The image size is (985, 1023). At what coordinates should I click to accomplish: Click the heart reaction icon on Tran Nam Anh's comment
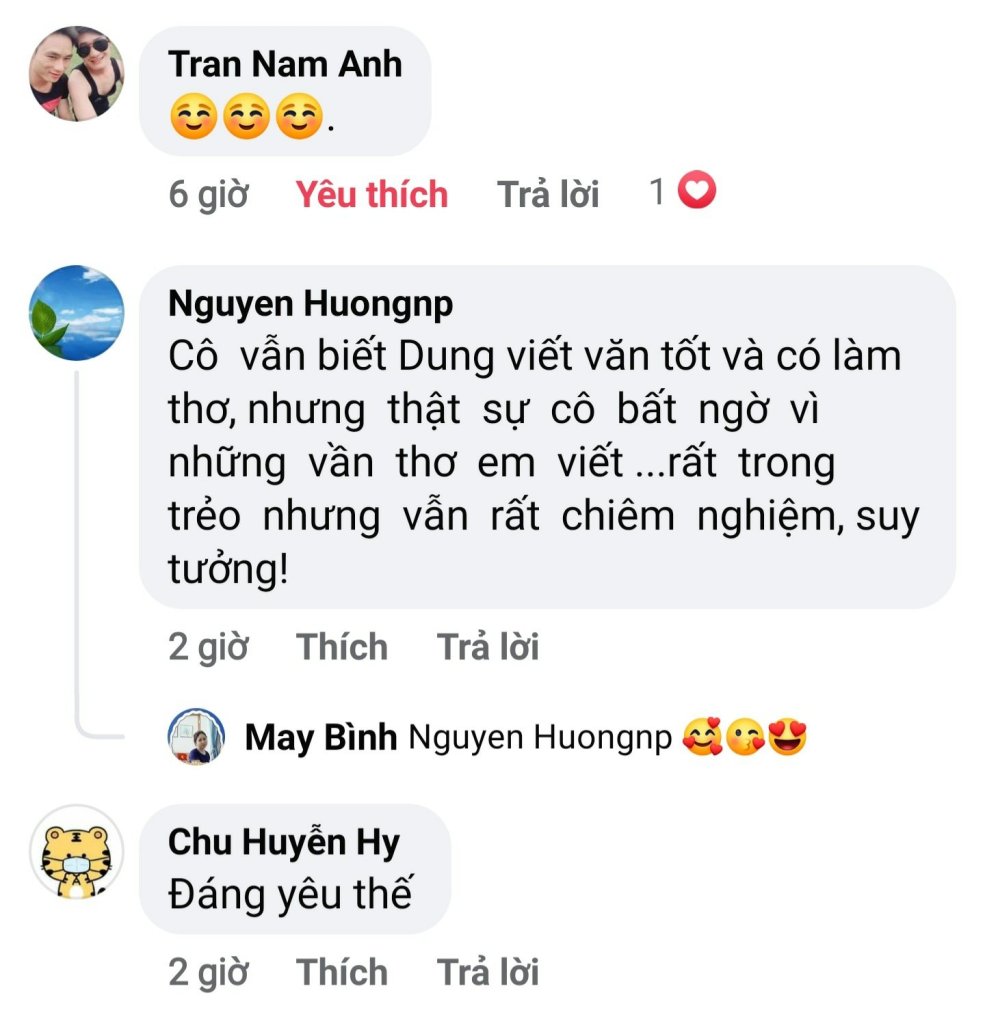697,190
